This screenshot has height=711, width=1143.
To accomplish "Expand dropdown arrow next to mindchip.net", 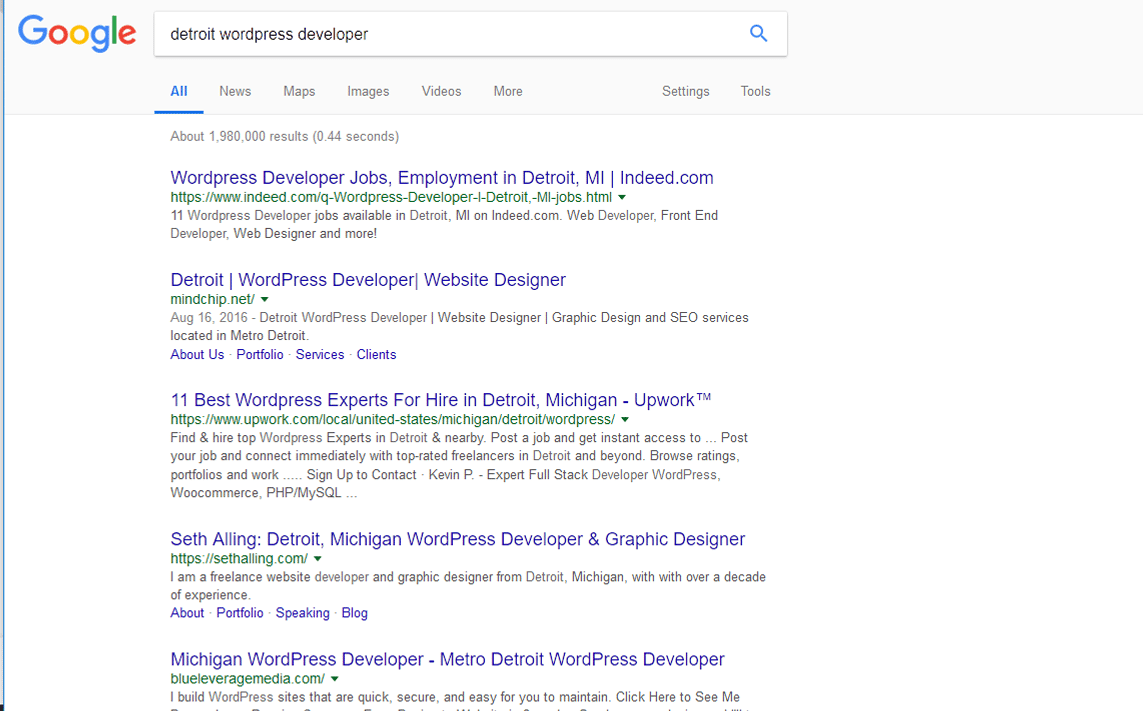I will 265,300.
